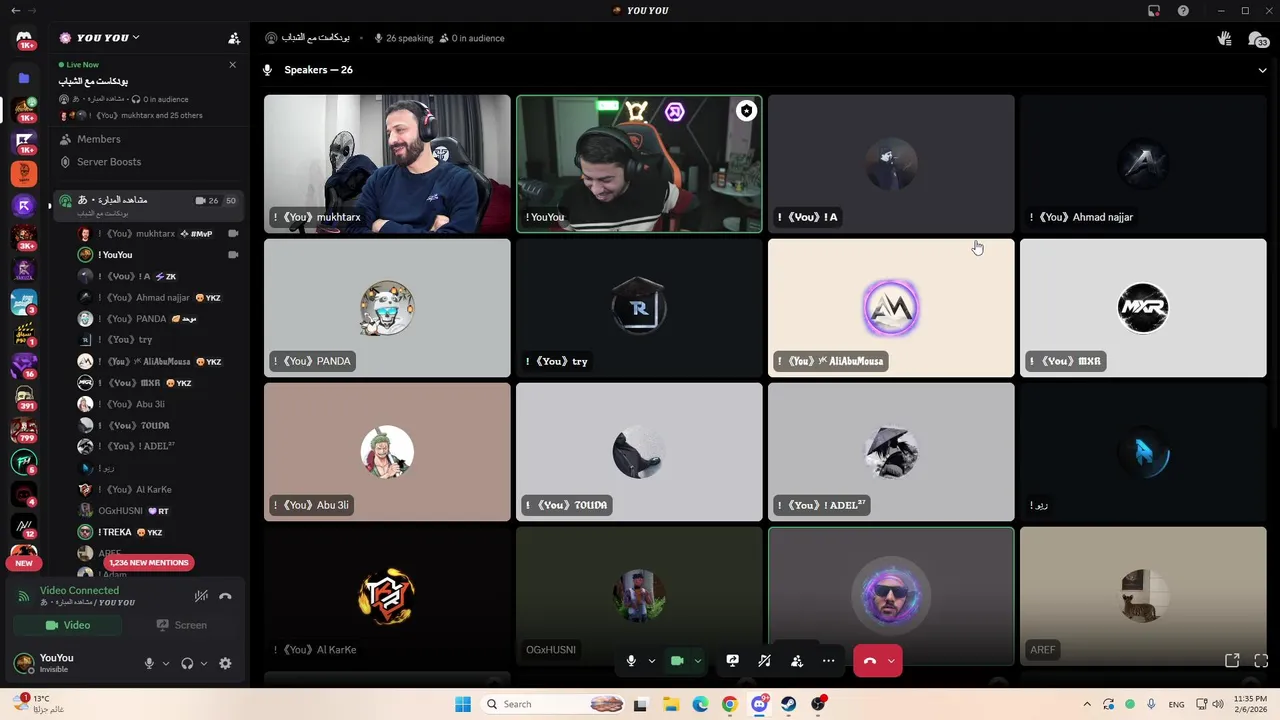Click the move to audience person icon

pos(797,661)
